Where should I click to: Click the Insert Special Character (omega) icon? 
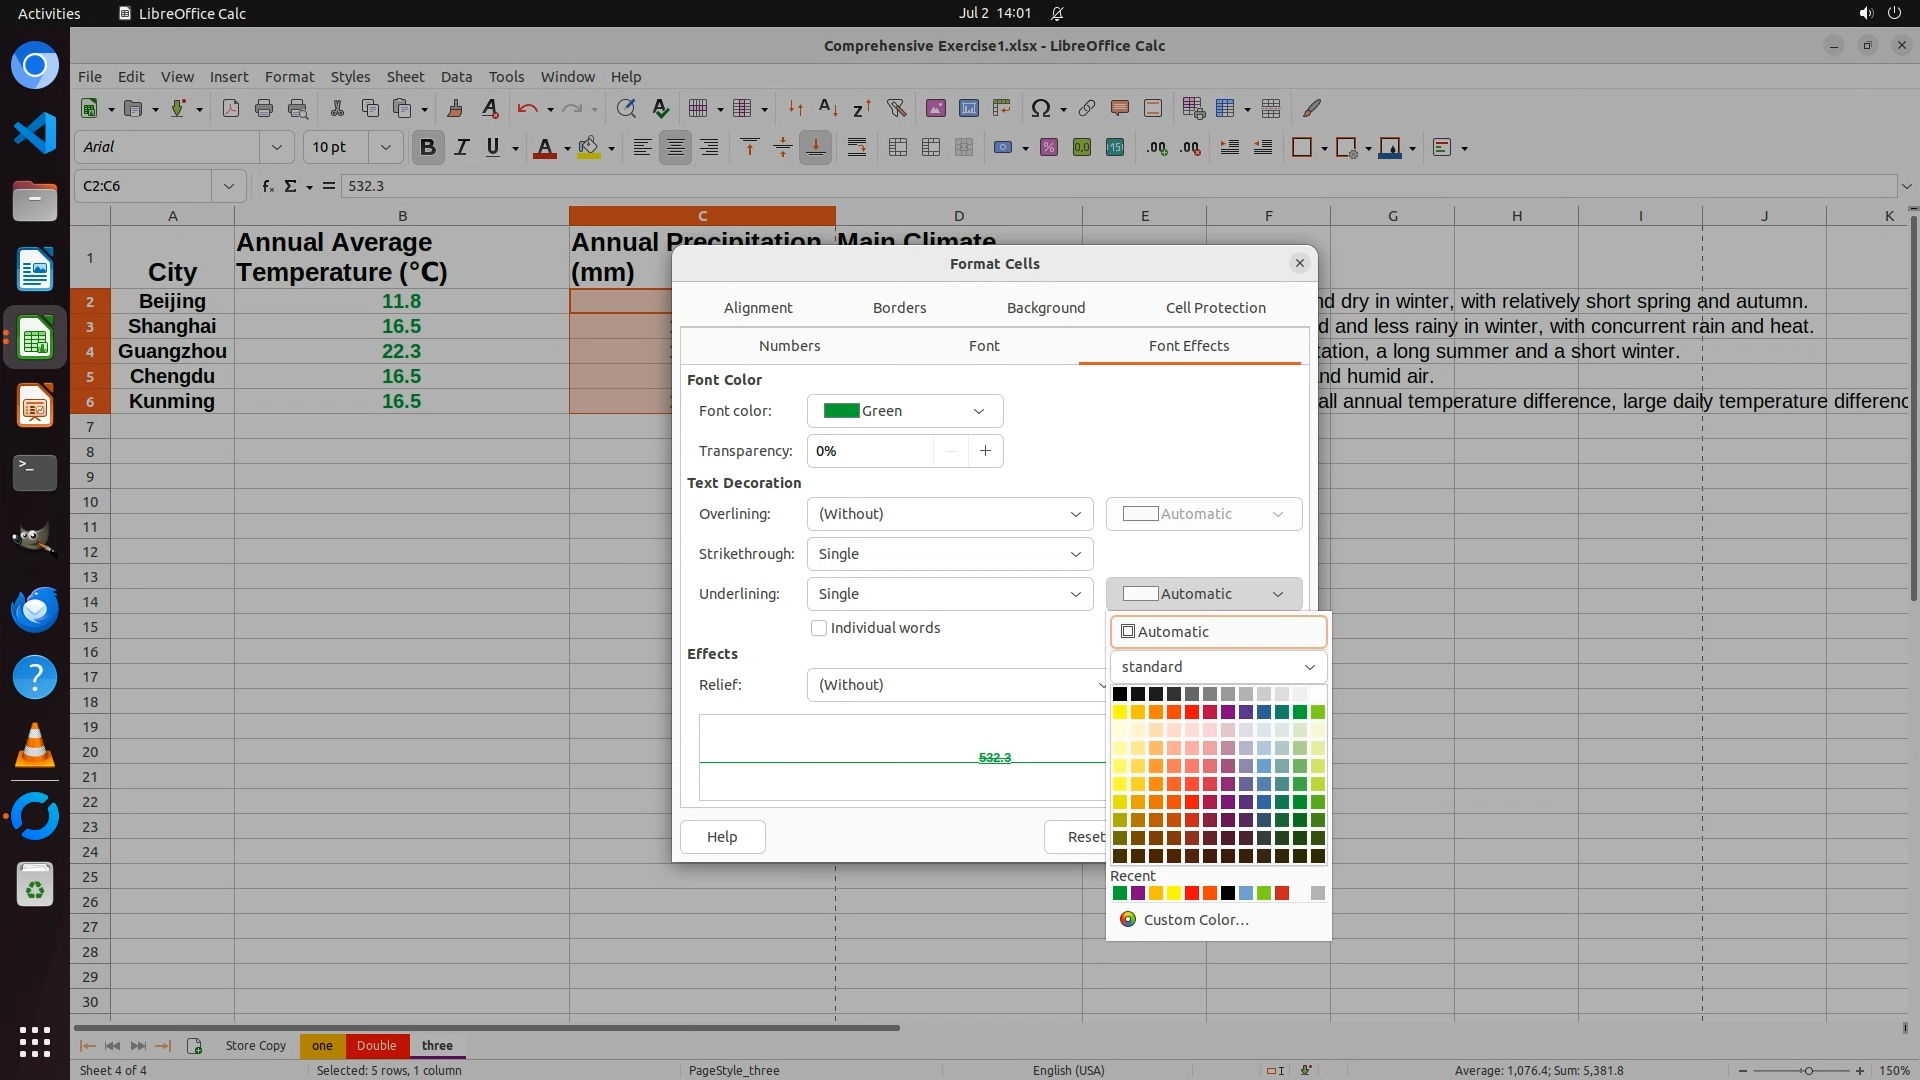coord(1040,108)
